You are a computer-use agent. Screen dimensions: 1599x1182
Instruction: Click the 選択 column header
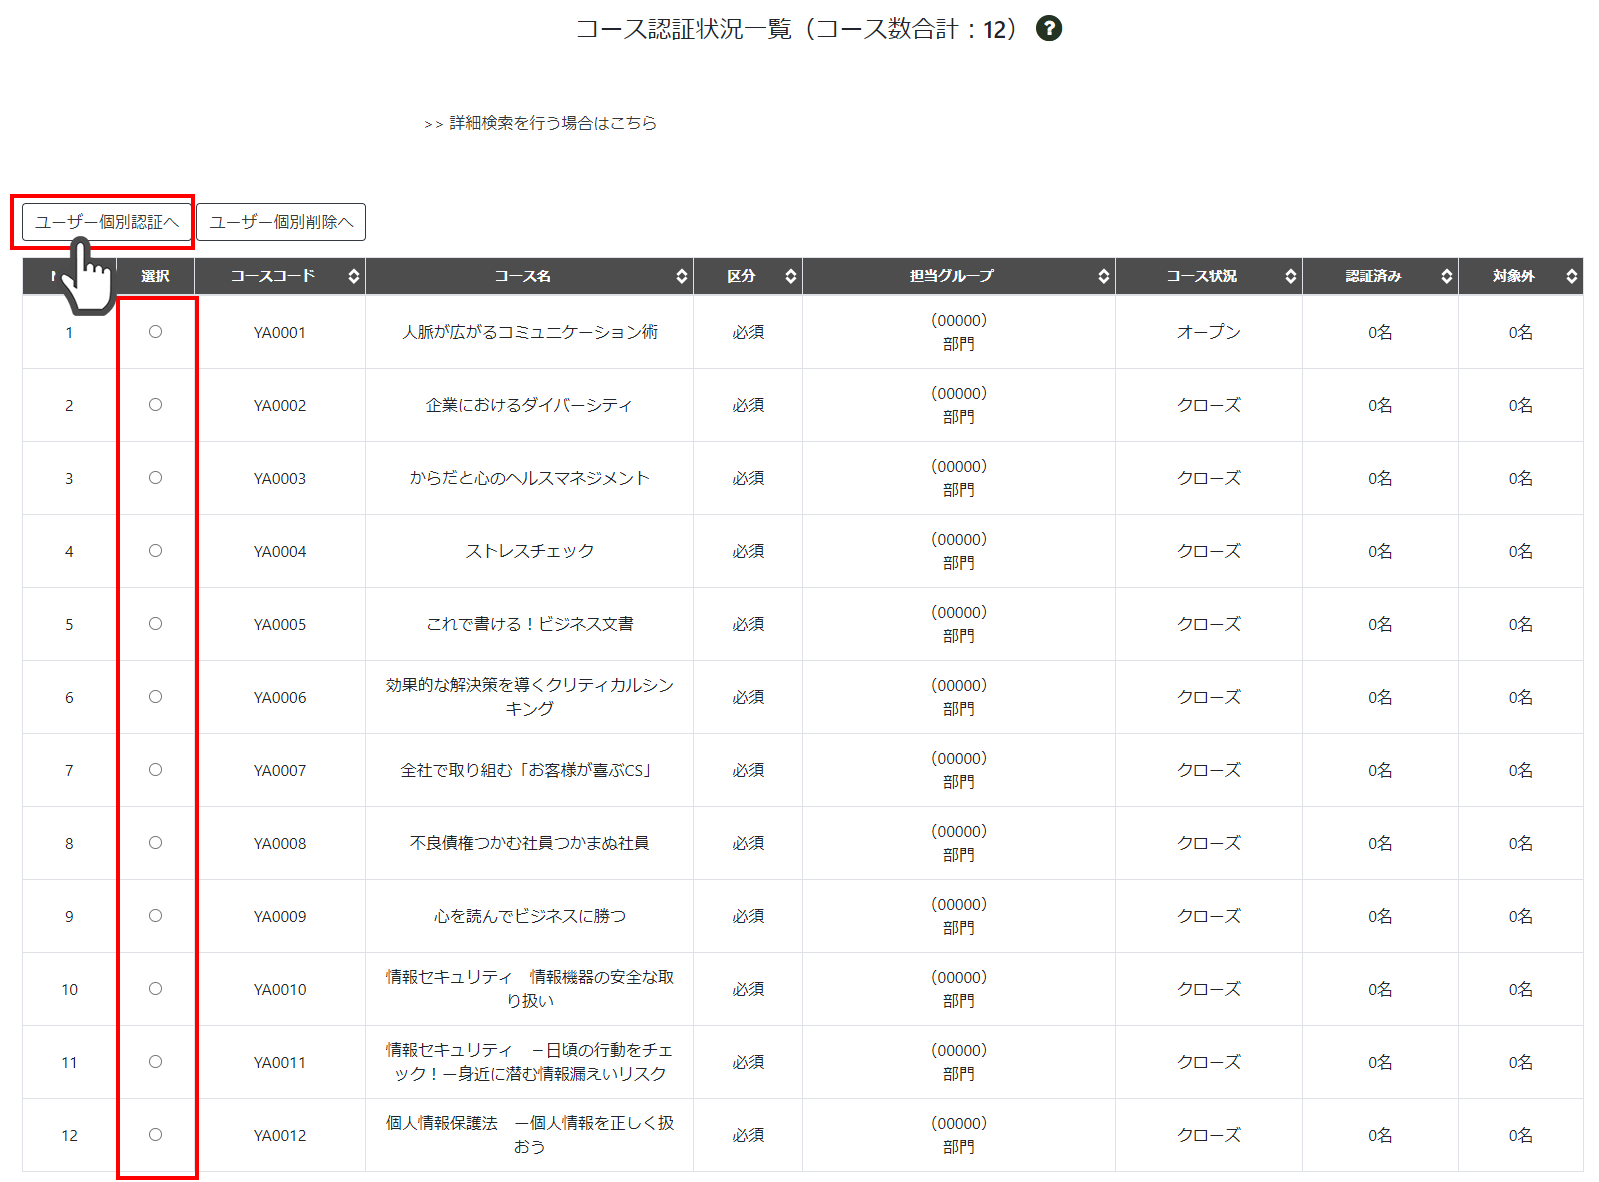[155, 276]
